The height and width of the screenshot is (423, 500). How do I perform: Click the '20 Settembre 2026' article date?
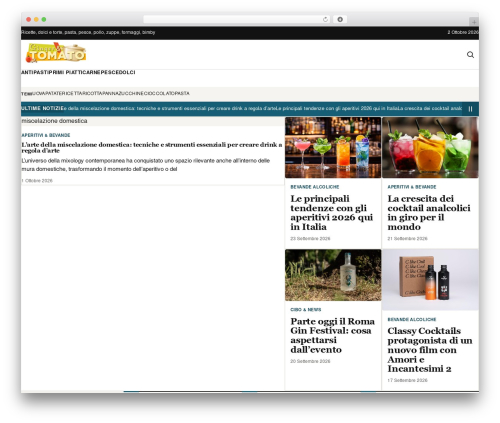click(310, 361)
